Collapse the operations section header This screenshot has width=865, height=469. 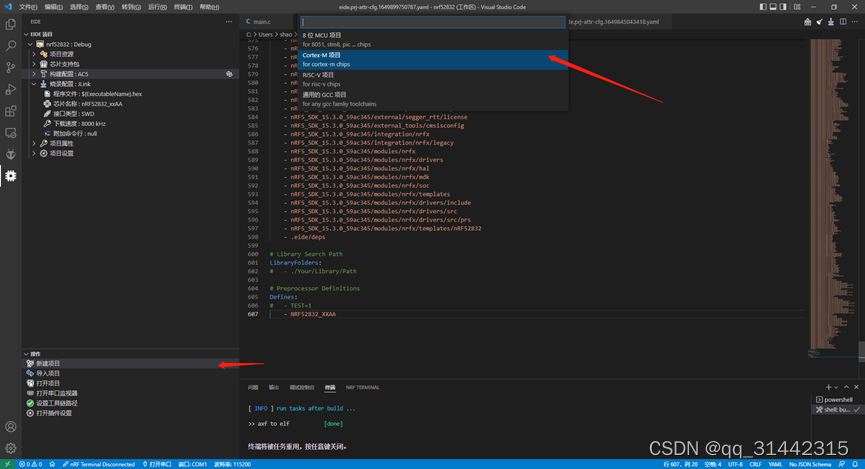pyautogui.click(x=130, y=354)
